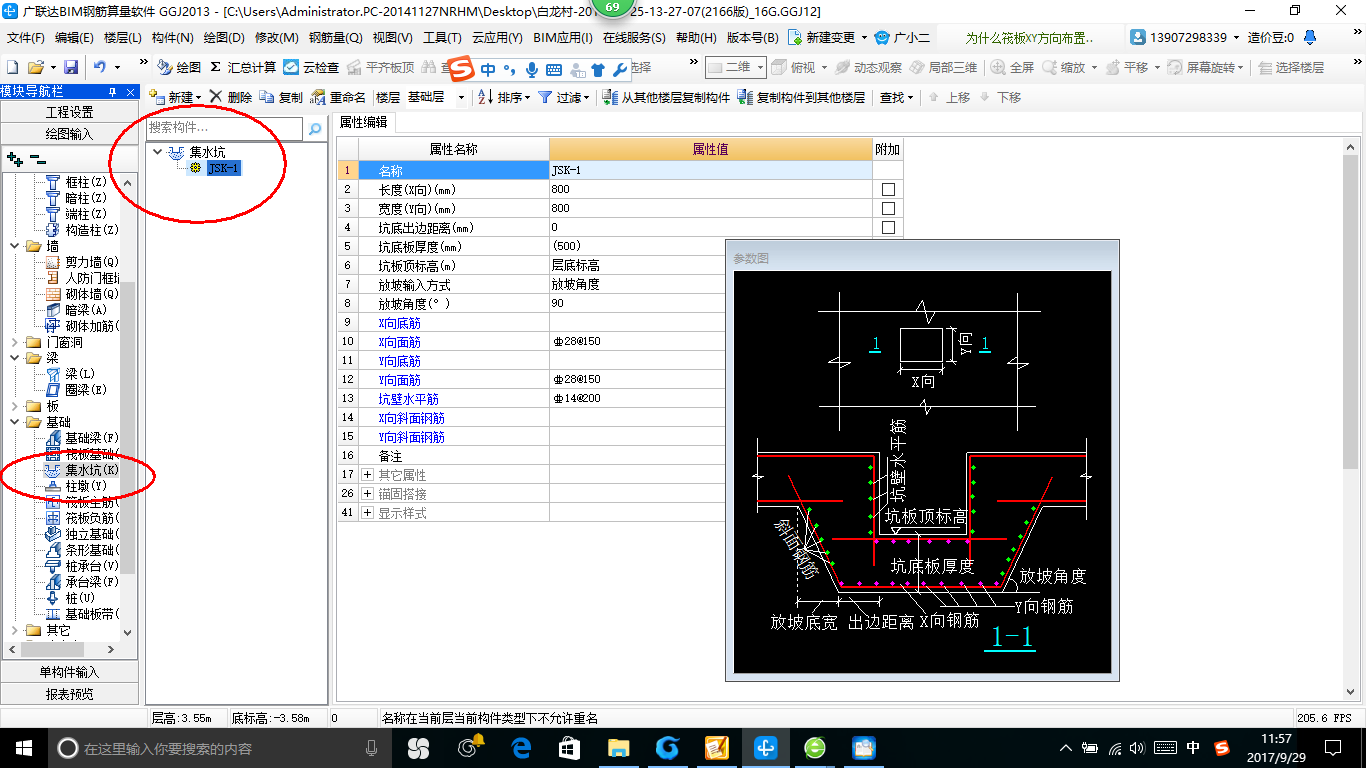Viewport: 1366px width, 768px height.
Task: Open the 钢筋量(Q) menu
Action: pyautogui.click(x=335, y=38)
